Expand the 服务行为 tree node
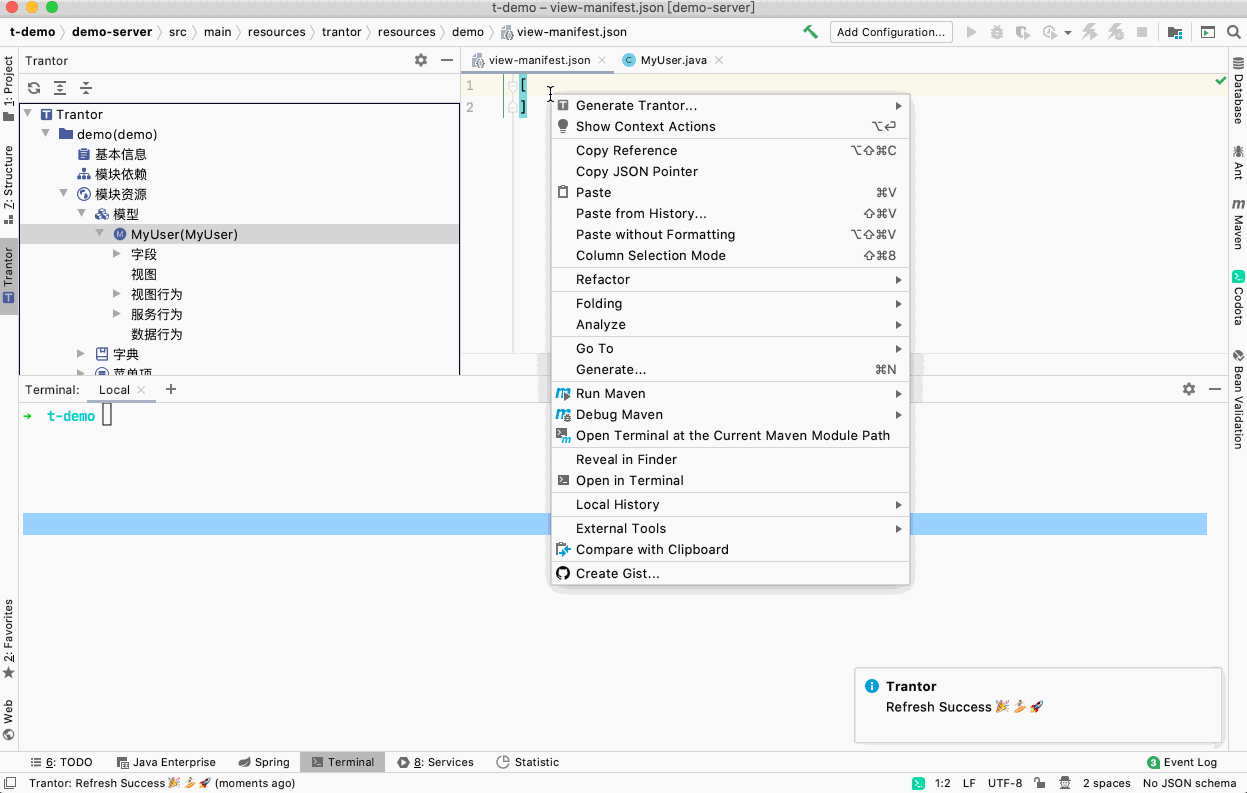This screenshot has width=1247, height=793. pyautogui.click(x=117, y=314)
